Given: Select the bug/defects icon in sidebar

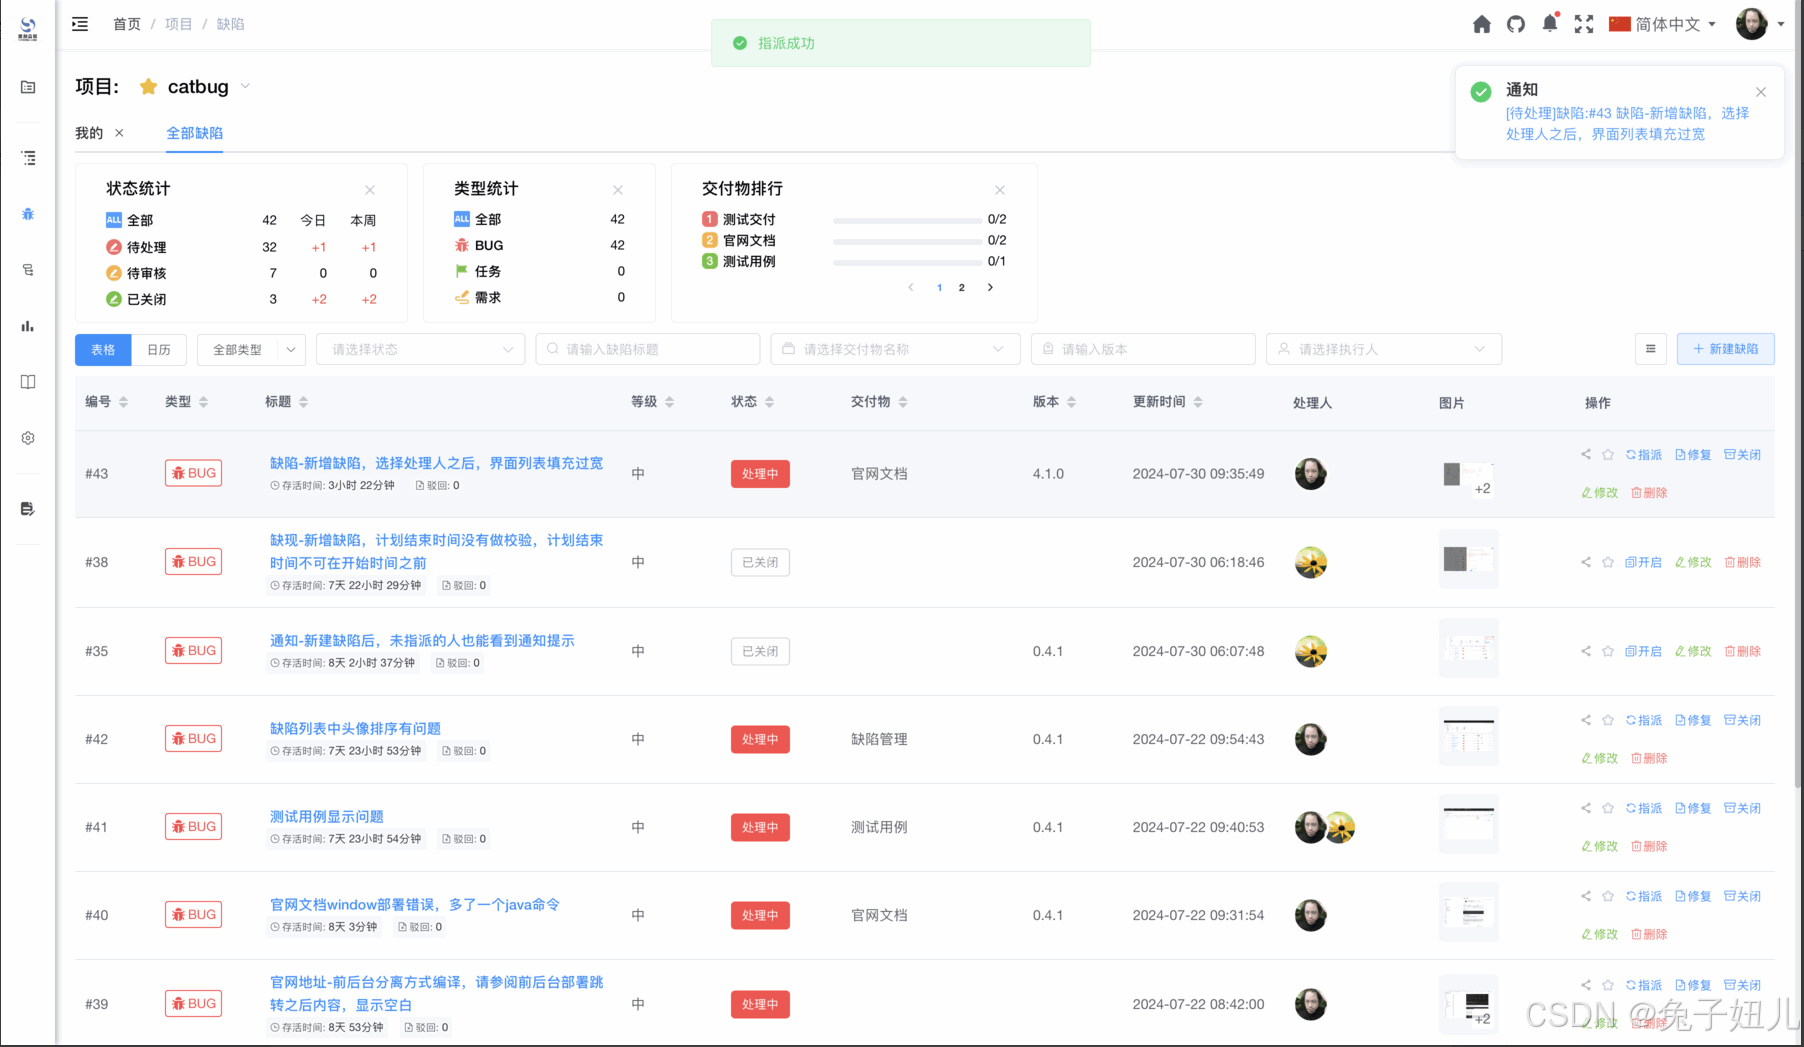Looking at the screenshot, I should [x=27, y=214].
